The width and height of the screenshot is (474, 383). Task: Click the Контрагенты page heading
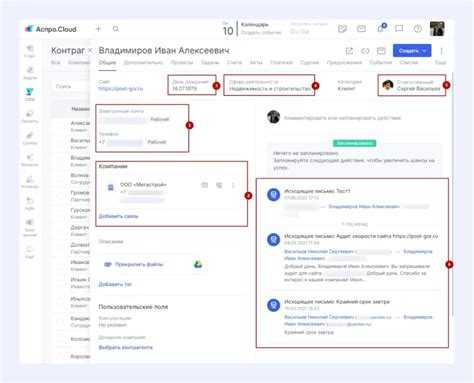[x=68, y=51]
